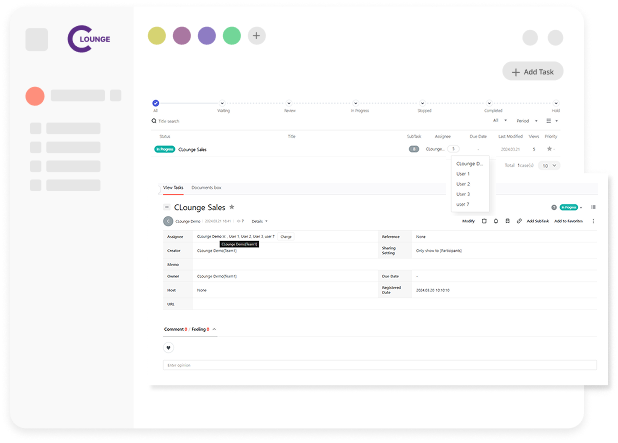This screenshot has height=443, width=618.
Task: Click Add Subtask
Action: (x=538, y=221)
